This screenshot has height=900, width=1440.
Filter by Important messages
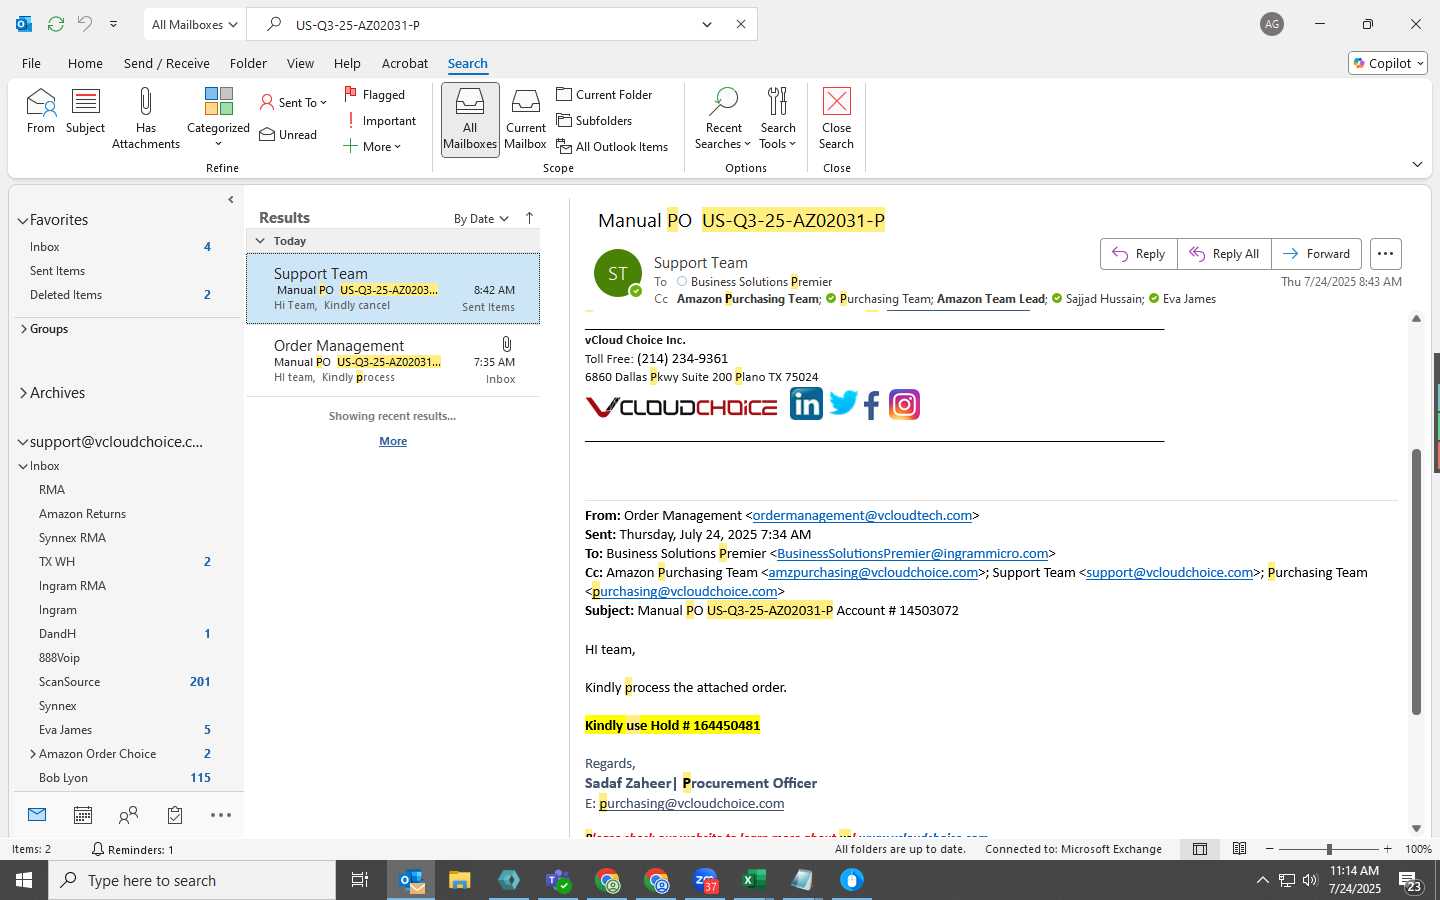(380, 120)
